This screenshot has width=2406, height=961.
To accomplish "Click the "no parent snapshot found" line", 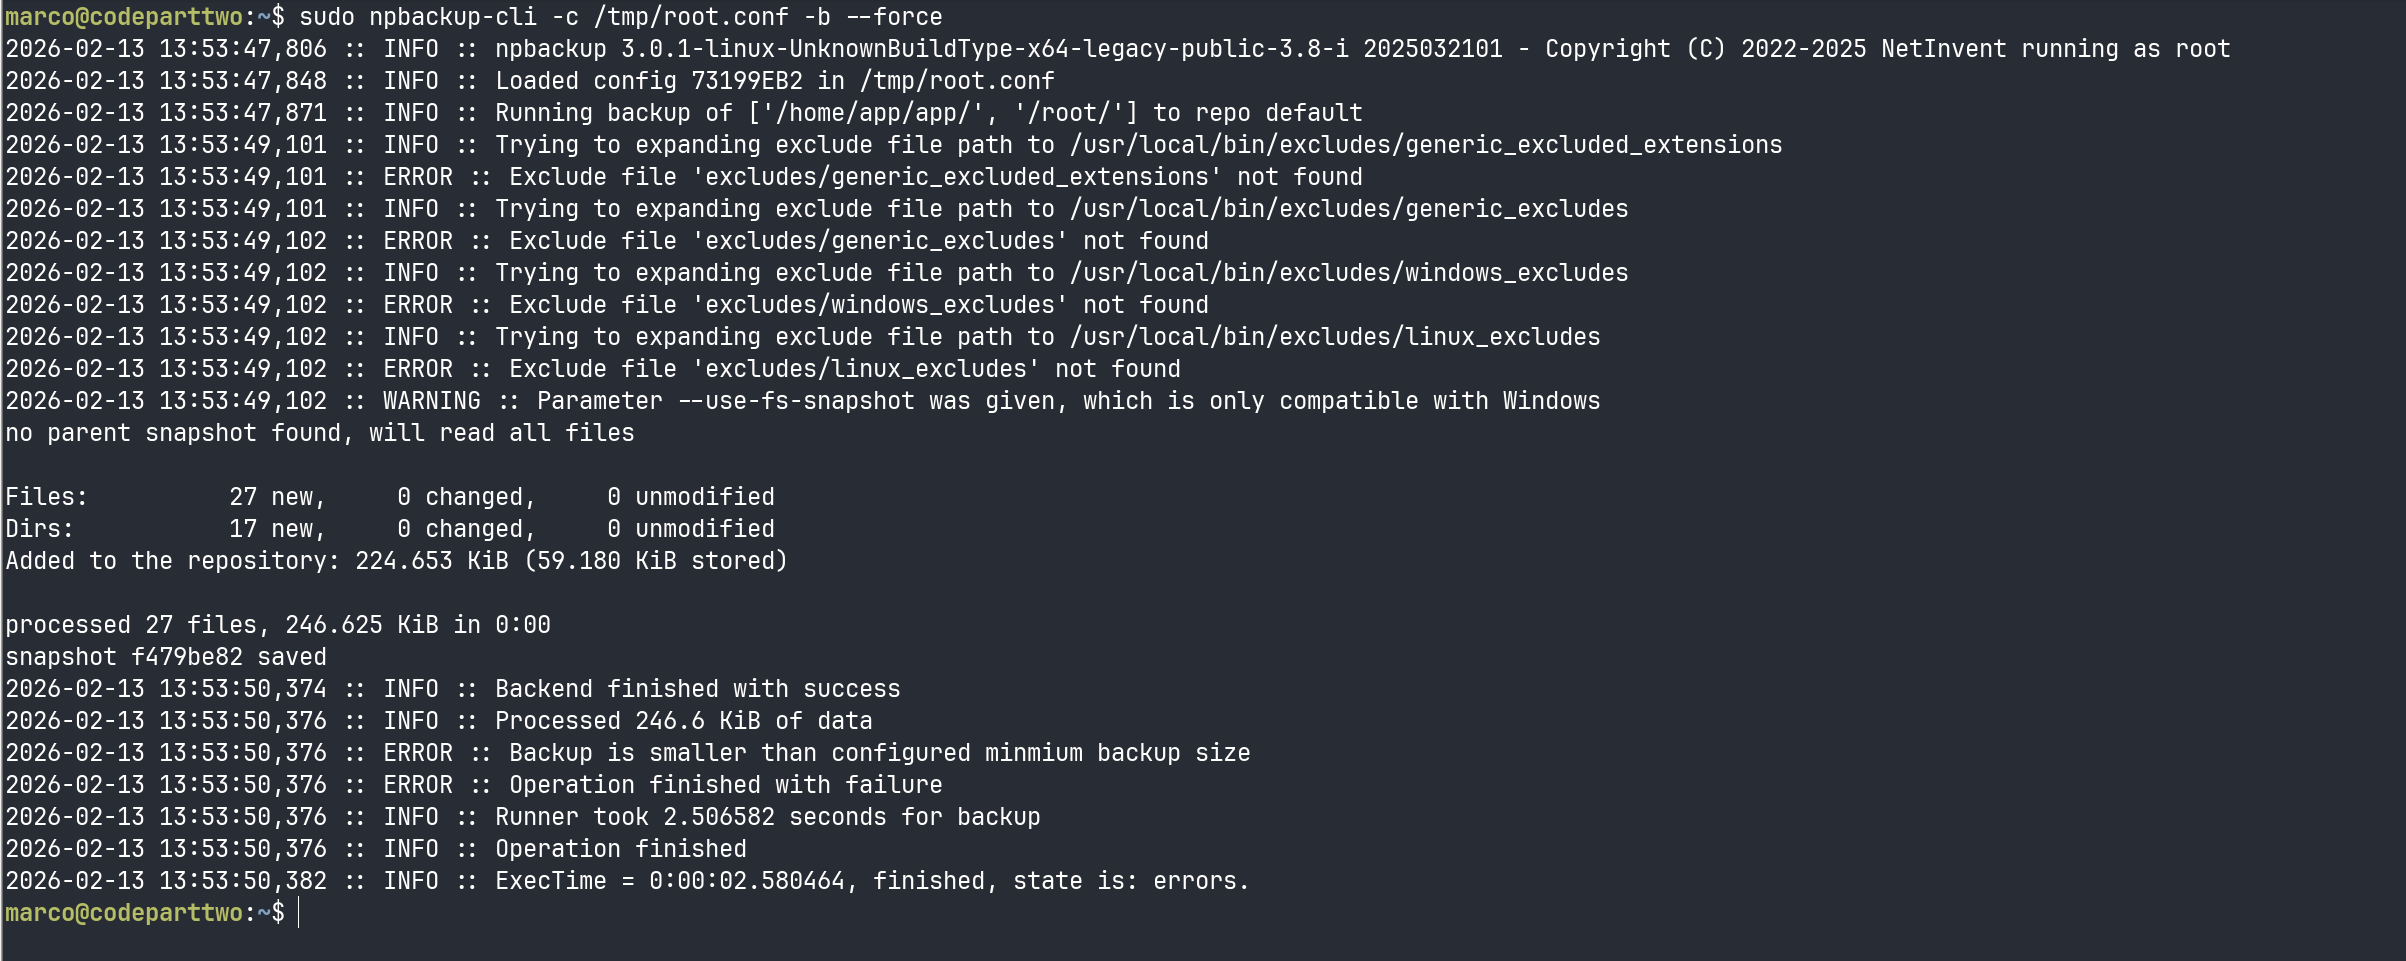I will click(320, 433).
